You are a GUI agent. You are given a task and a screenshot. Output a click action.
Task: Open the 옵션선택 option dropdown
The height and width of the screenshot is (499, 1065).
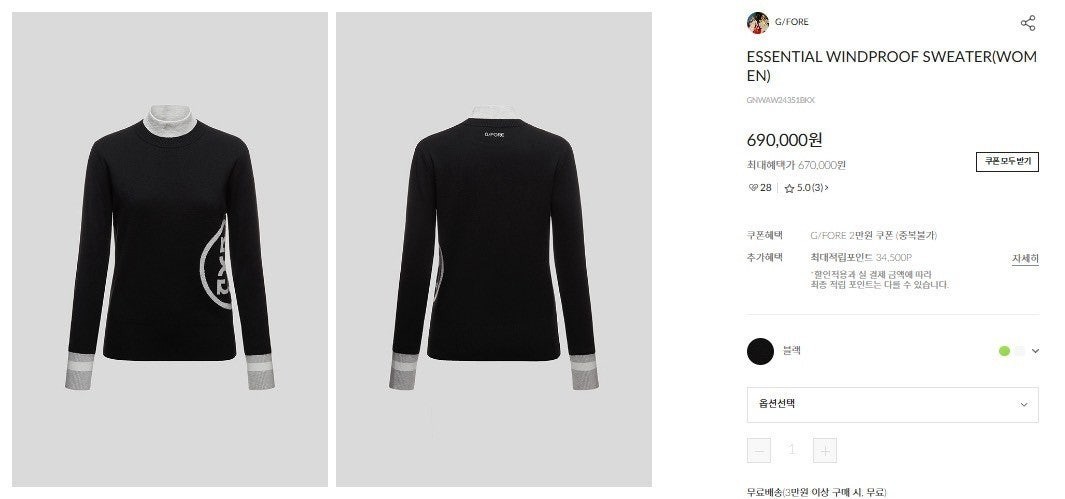892,405
